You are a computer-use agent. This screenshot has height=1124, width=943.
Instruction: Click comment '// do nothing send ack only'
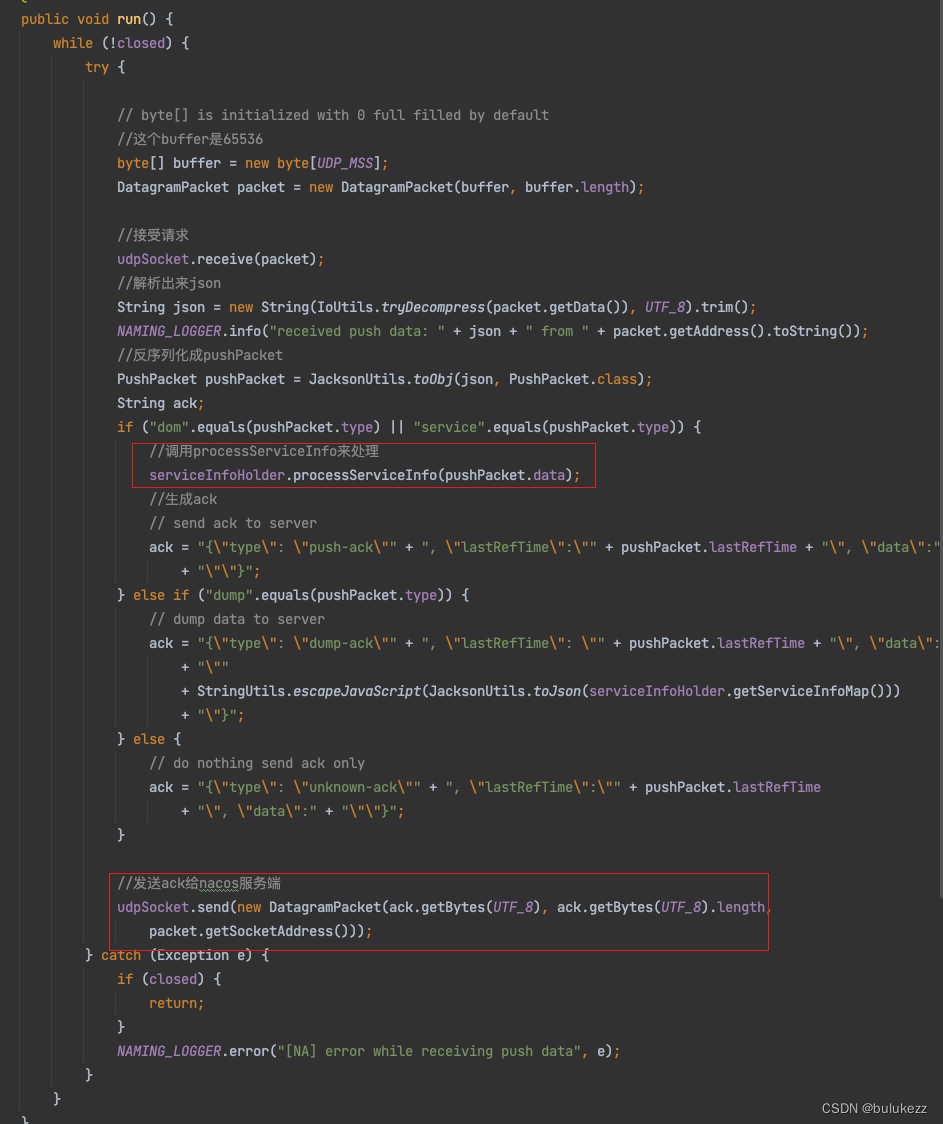(257, 763)
